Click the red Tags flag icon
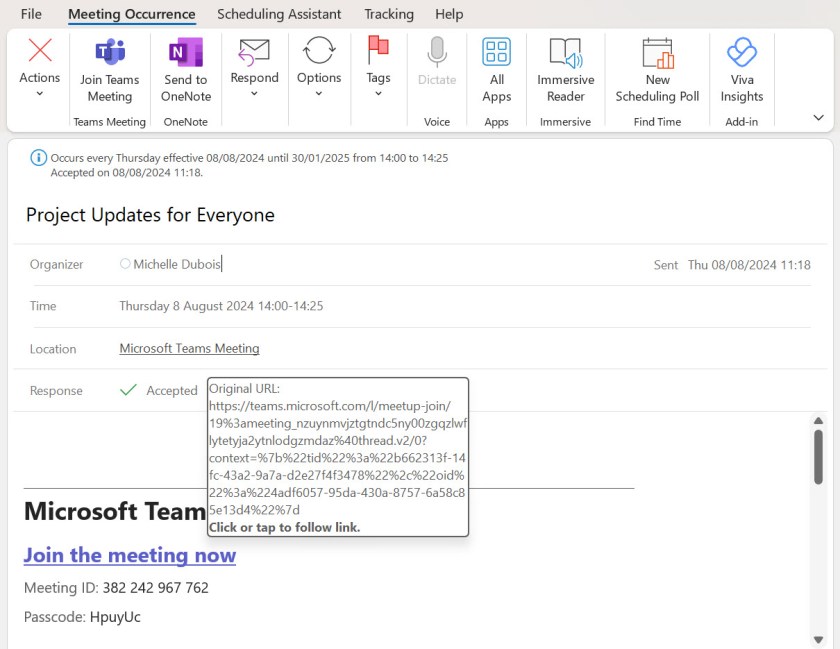The height and width of the screenshot is (649, 840). click(378, 50)
